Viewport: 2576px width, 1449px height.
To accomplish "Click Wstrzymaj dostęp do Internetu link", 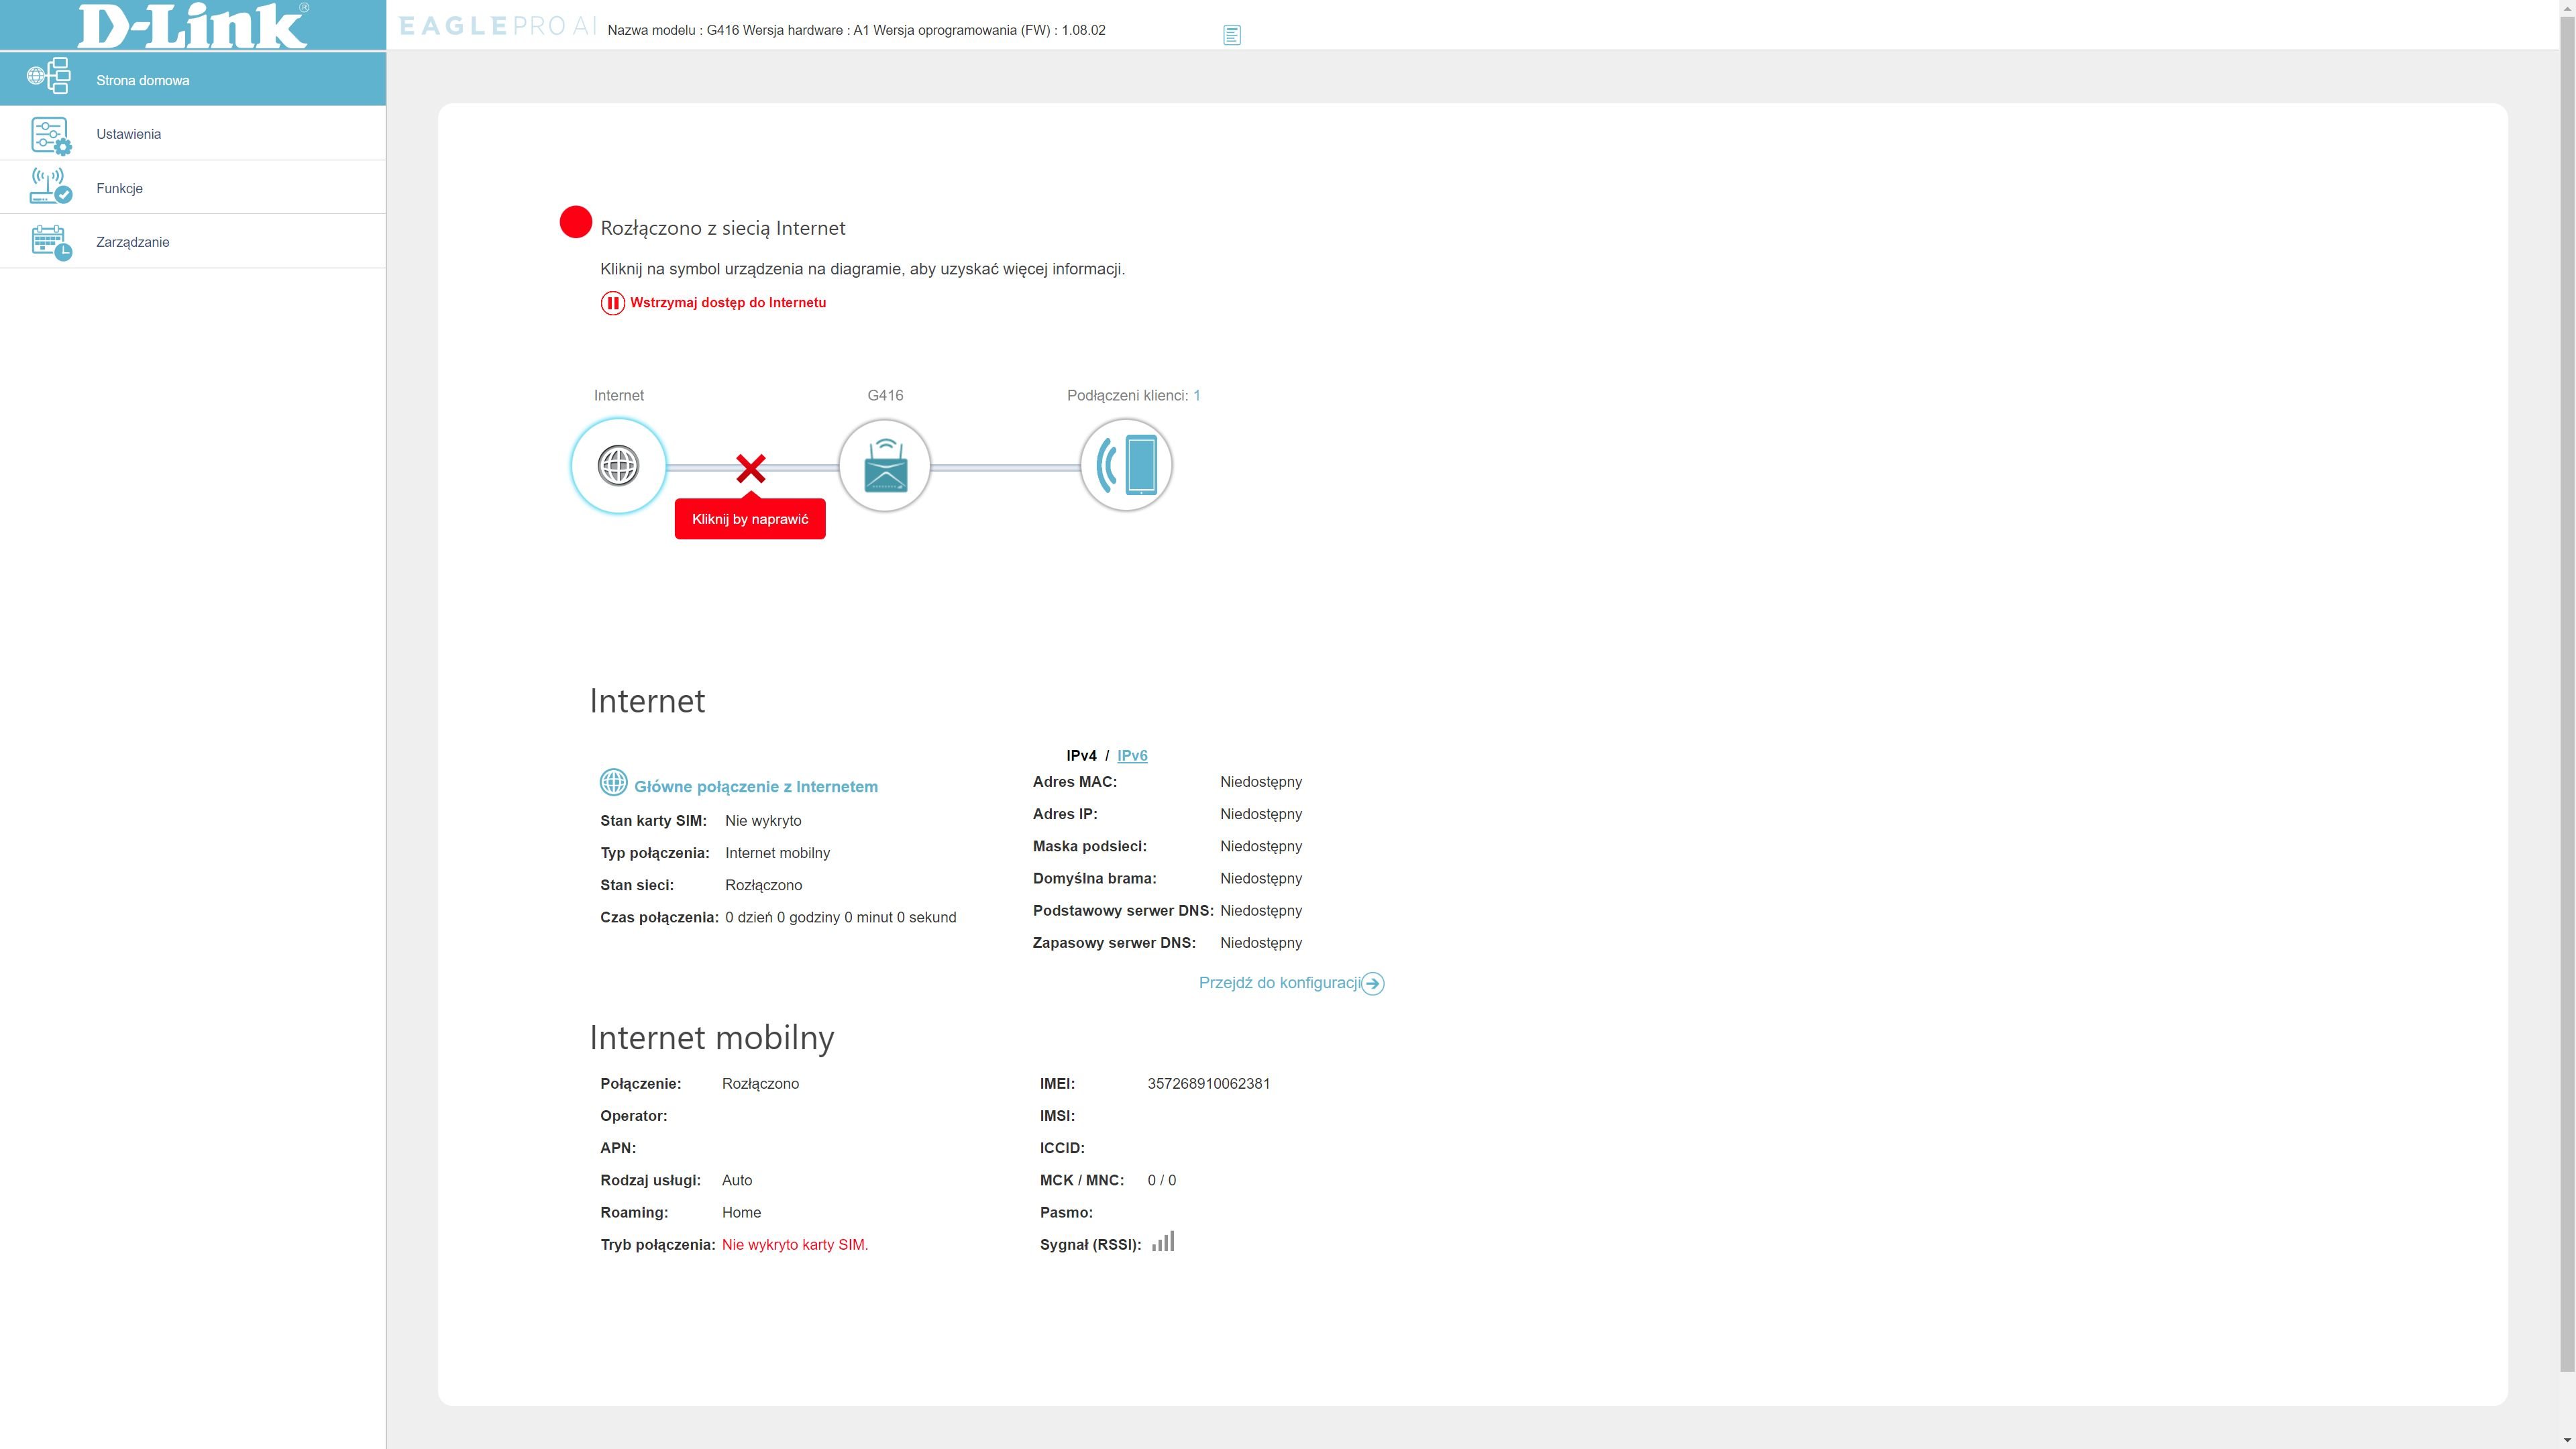I will click(x=728, y=303).
